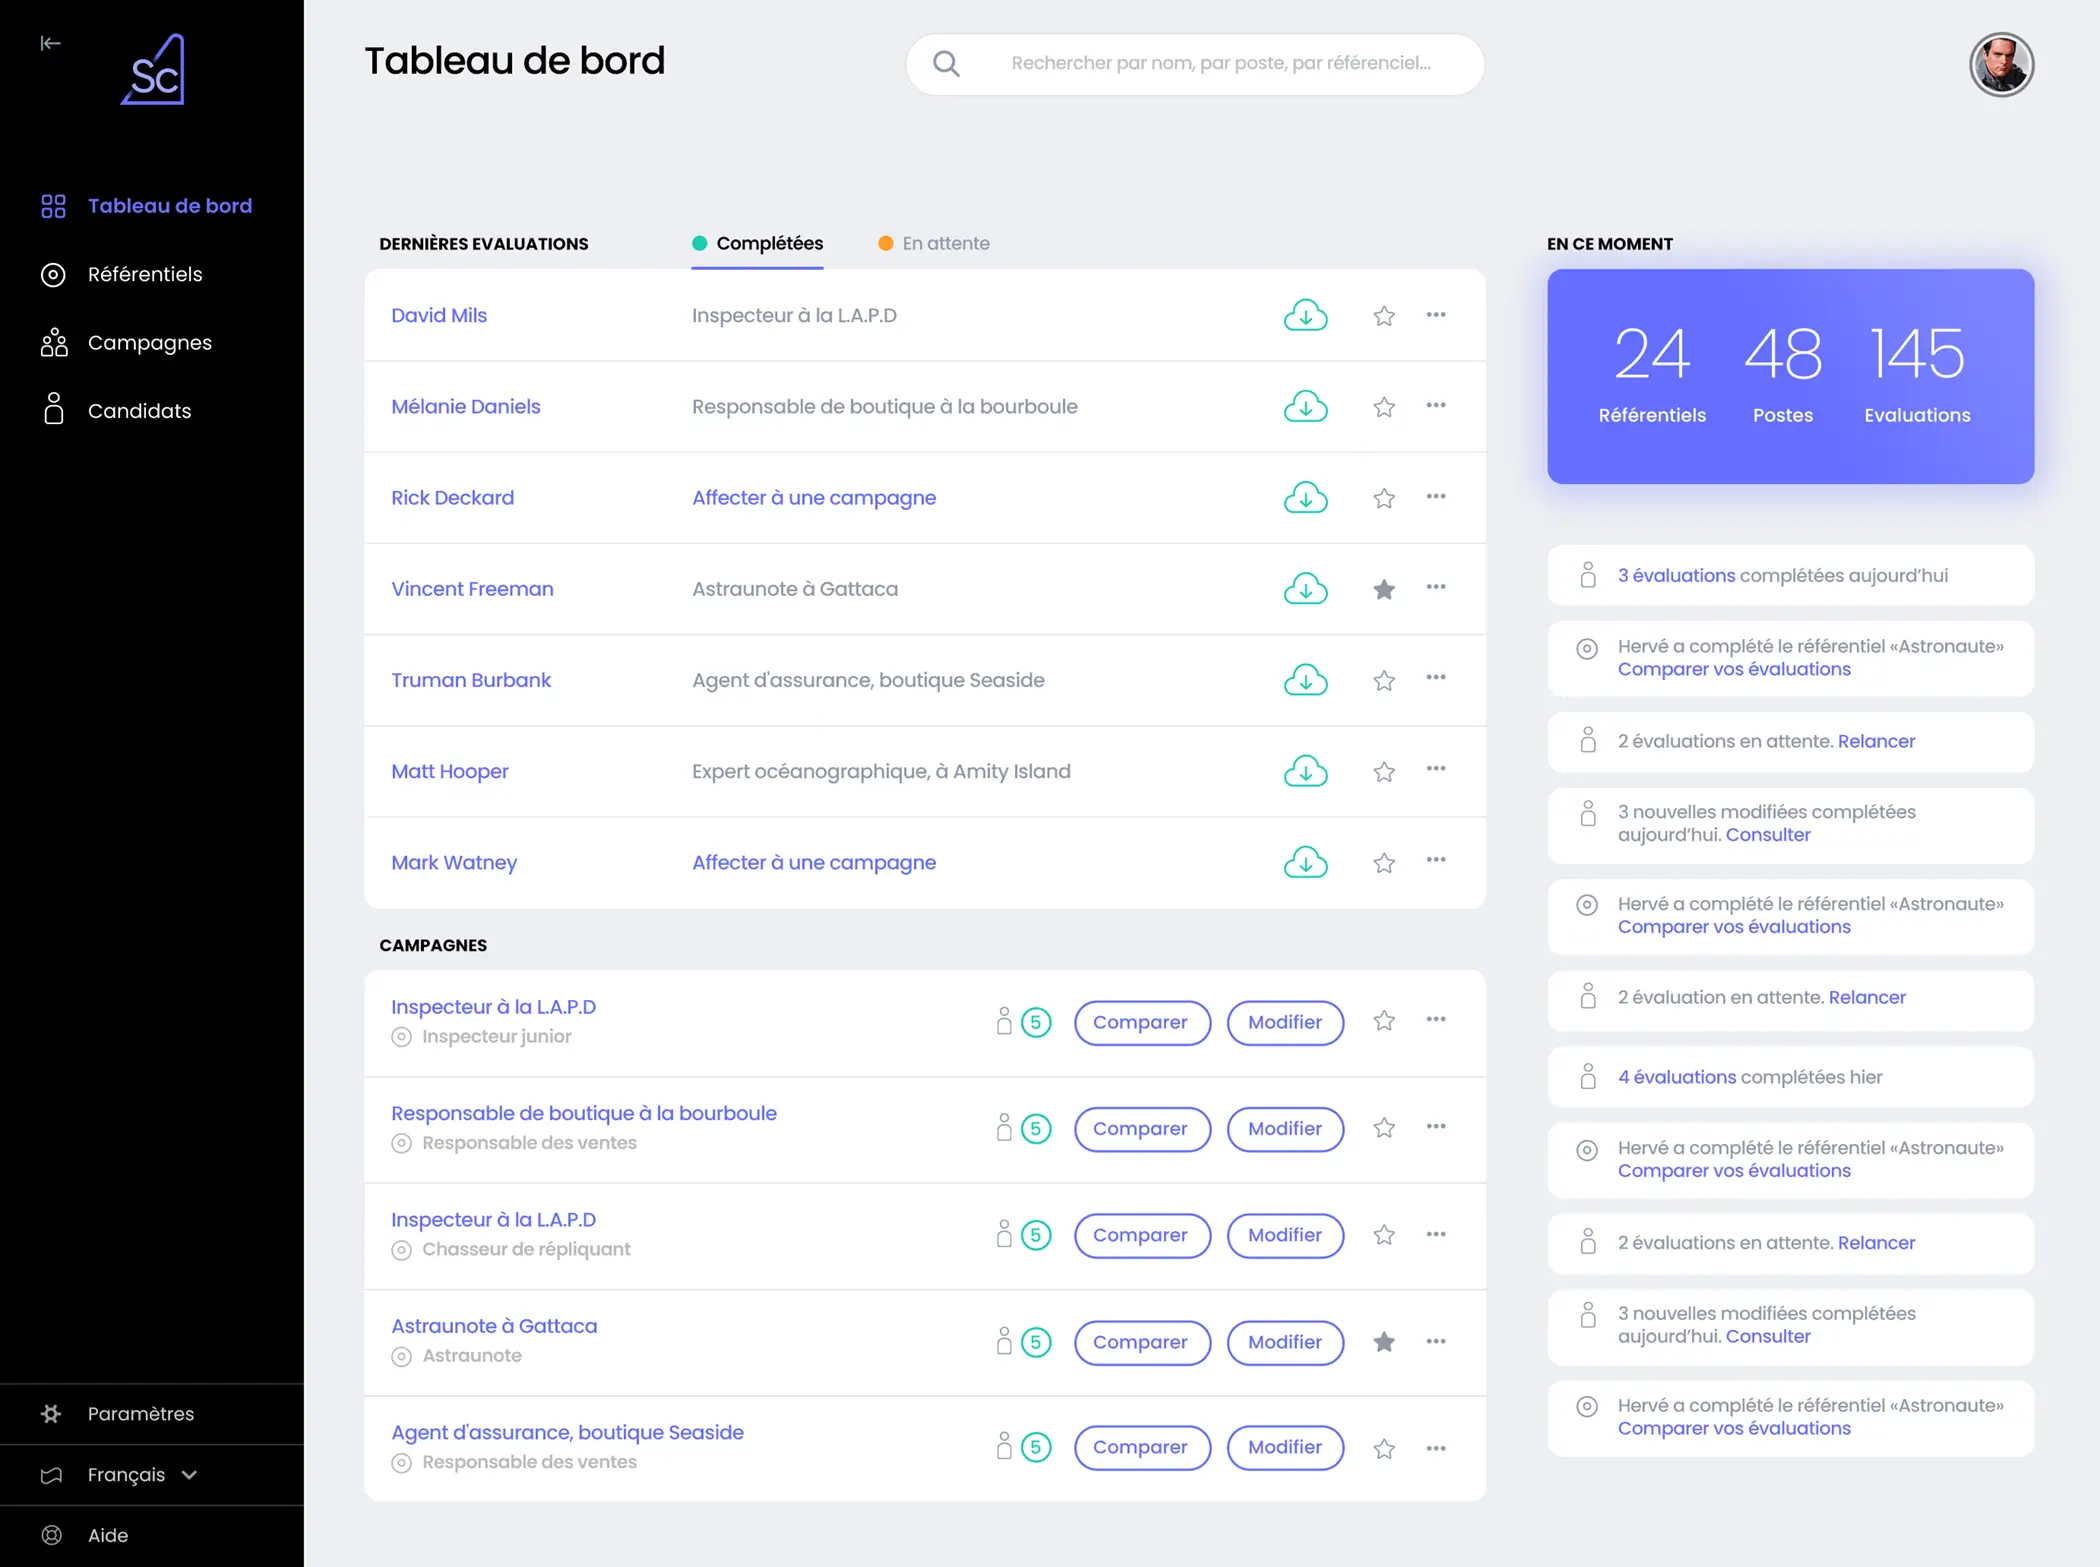Screen dimensions: 2100x1567
Task: Open the 3 évaluations complétées aujourd'hui link
Action: 1676,576
